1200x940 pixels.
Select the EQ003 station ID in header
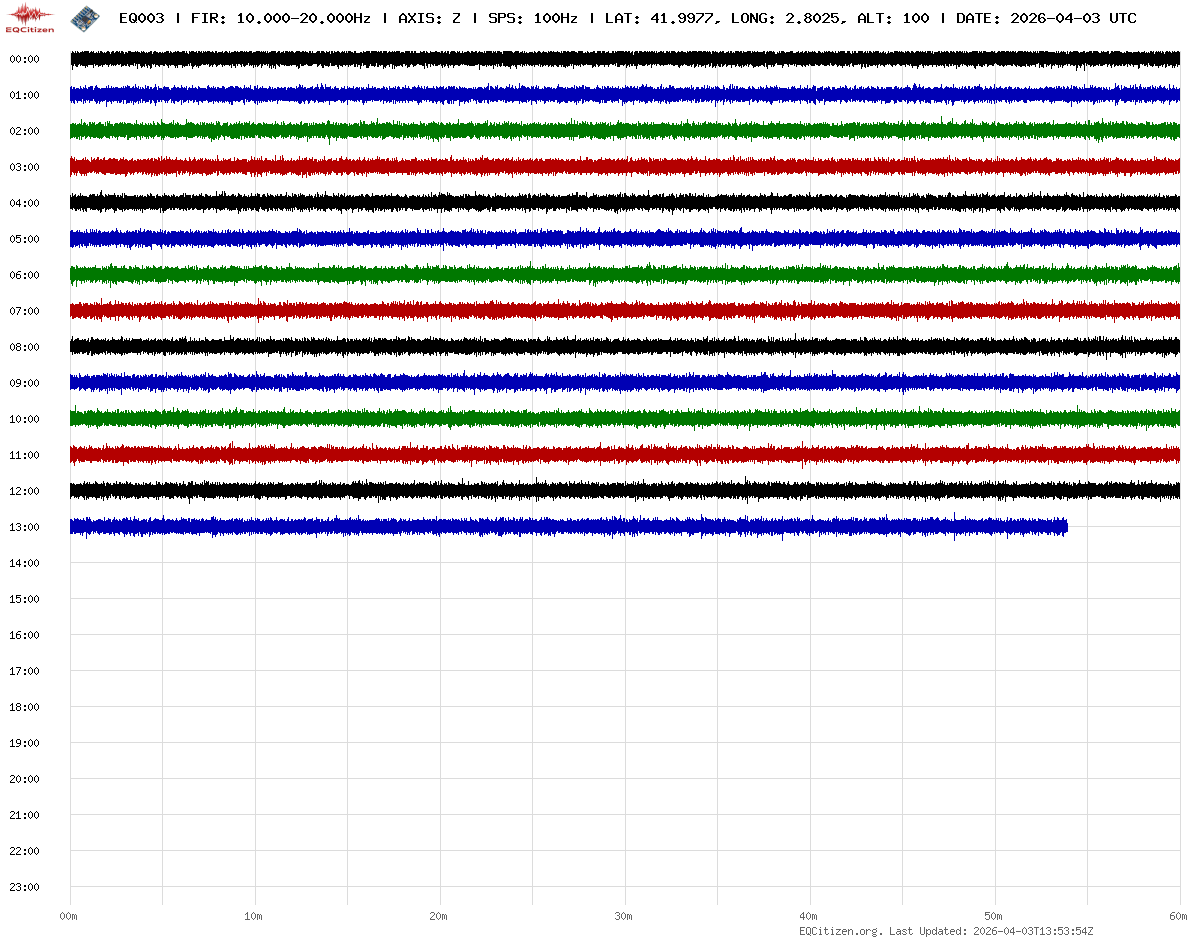click(141, 18)
